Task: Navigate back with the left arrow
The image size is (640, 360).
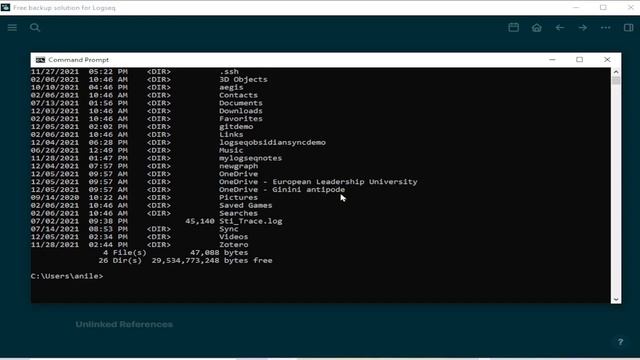Action: tap(560, 27)
